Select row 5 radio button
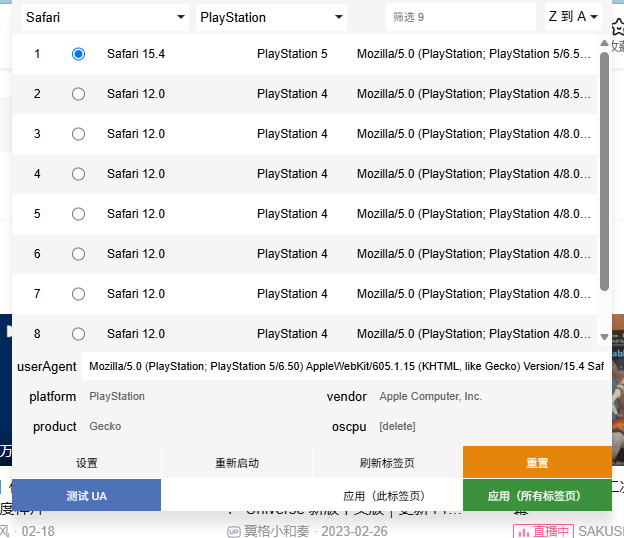The image size is (624, 538). coord(78,214)
